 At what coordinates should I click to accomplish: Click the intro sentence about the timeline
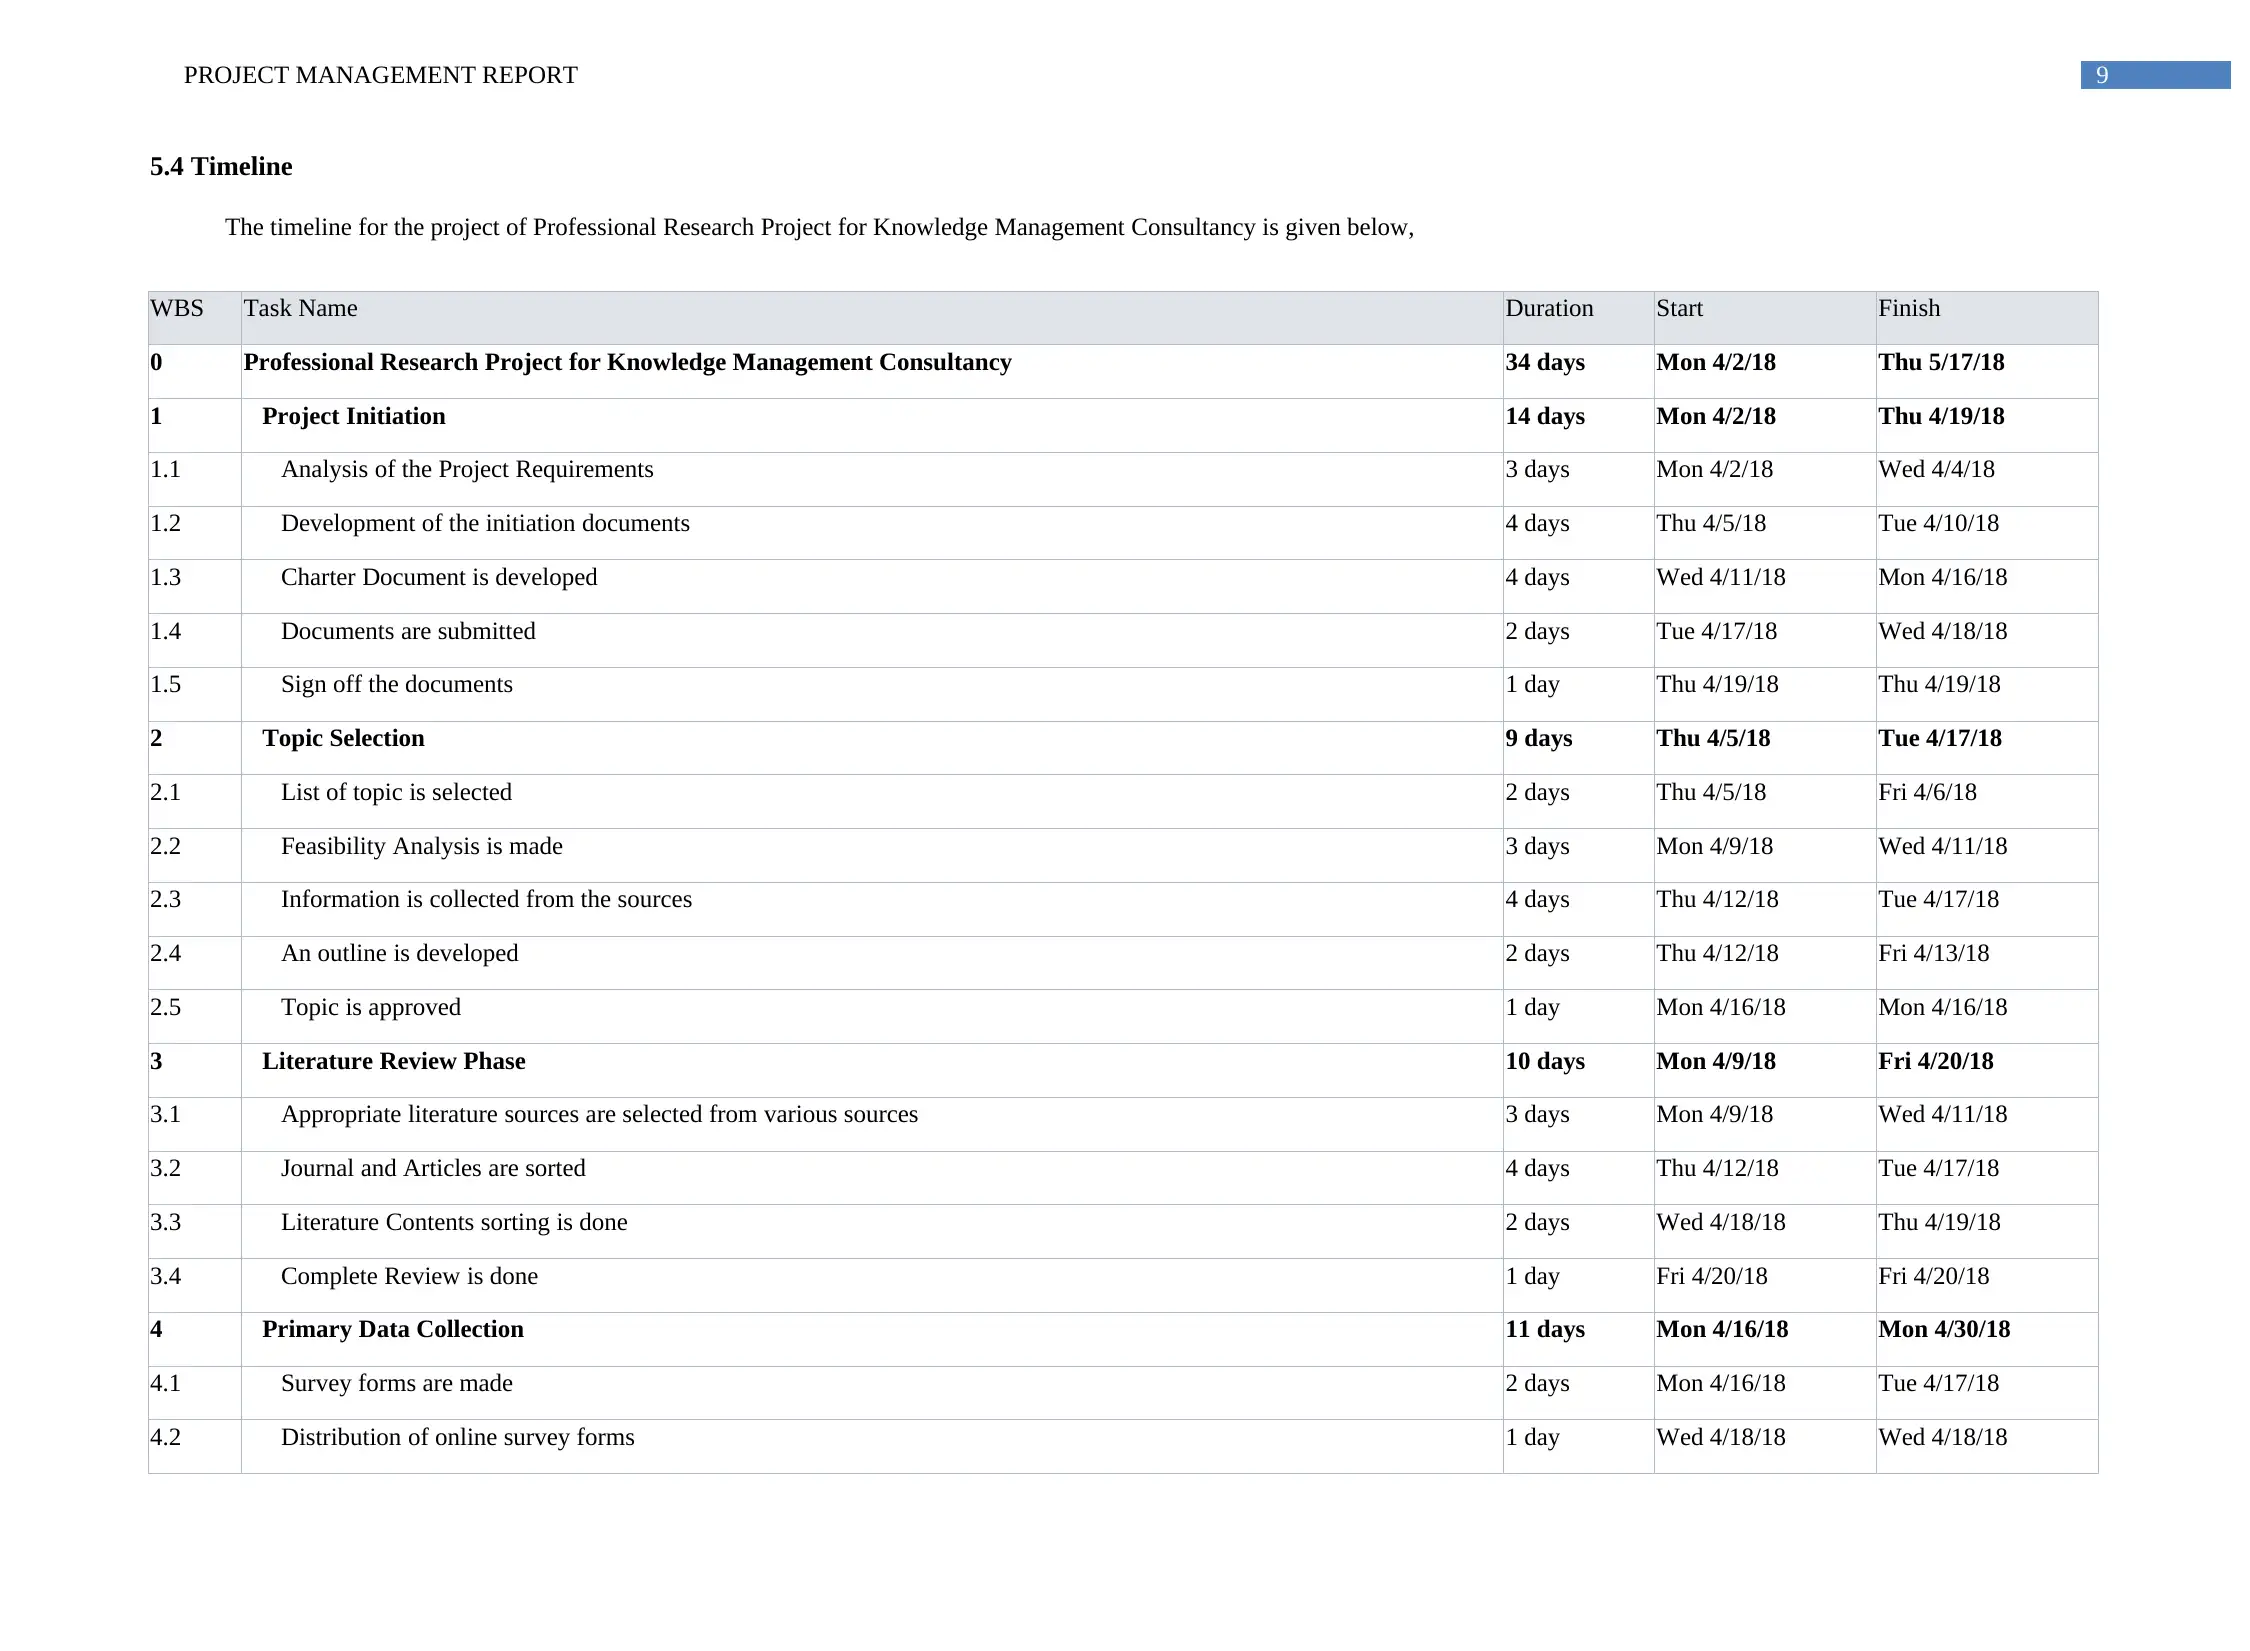(819, 228)
